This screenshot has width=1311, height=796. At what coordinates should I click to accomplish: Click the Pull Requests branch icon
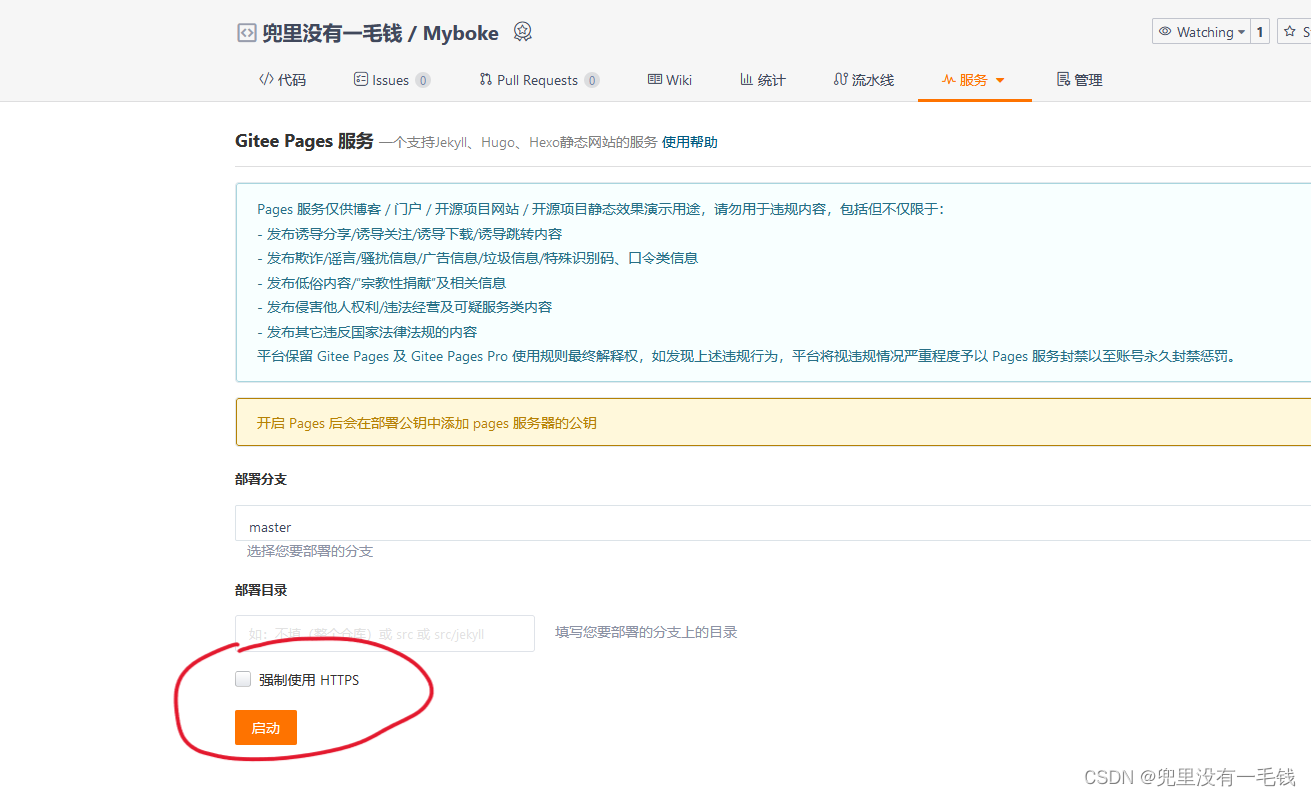pyautogui.click(x=486, y=79)
